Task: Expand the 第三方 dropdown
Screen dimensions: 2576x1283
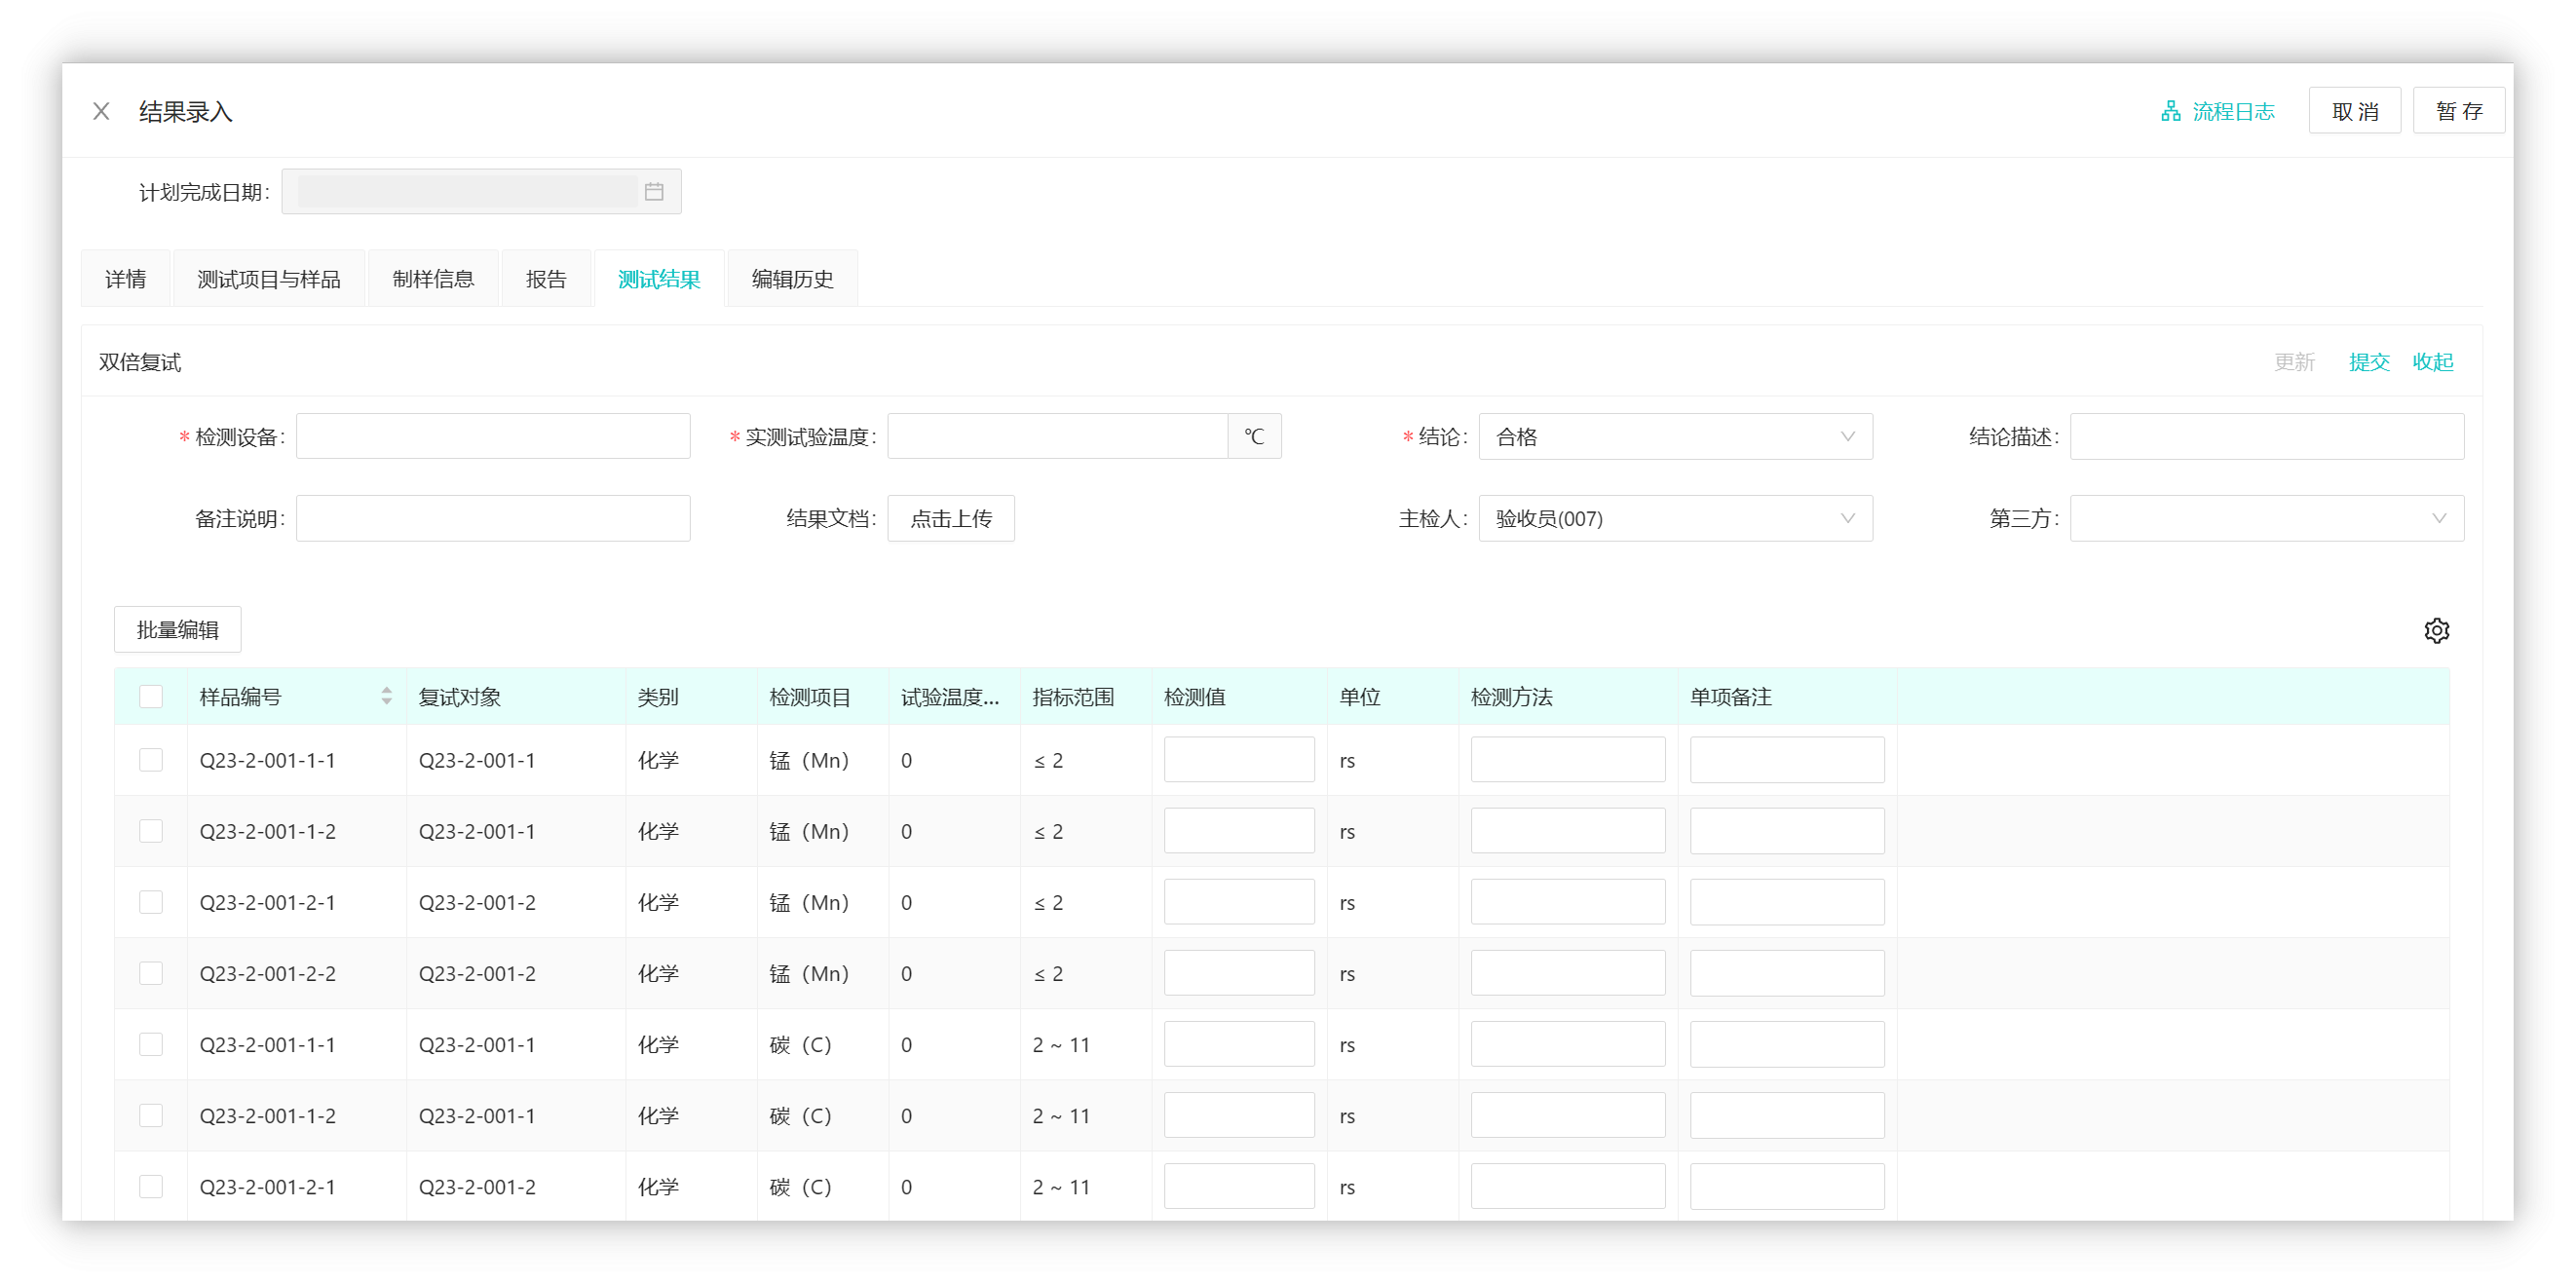Action: 2266,519
